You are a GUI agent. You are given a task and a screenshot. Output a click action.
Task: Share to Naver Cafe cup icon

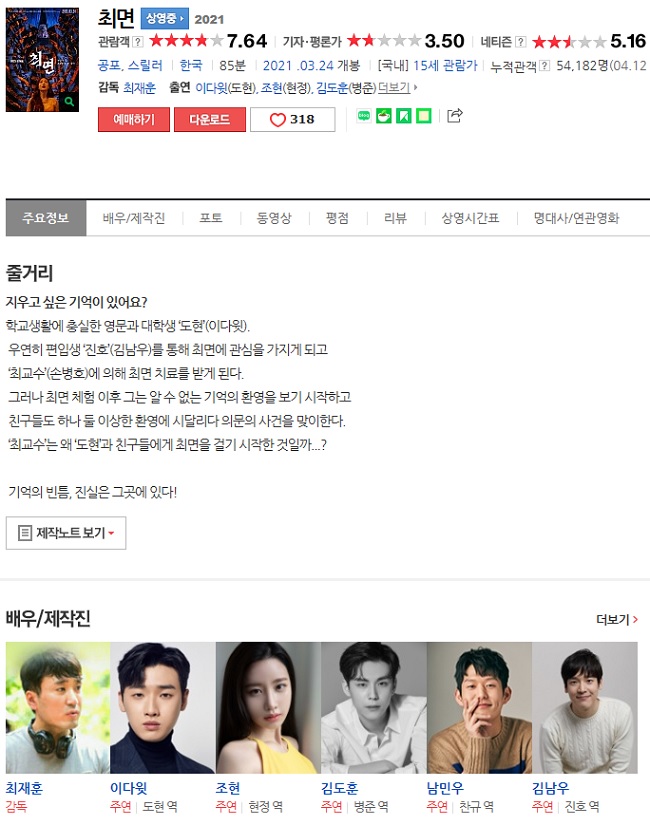tap(384, 116)
